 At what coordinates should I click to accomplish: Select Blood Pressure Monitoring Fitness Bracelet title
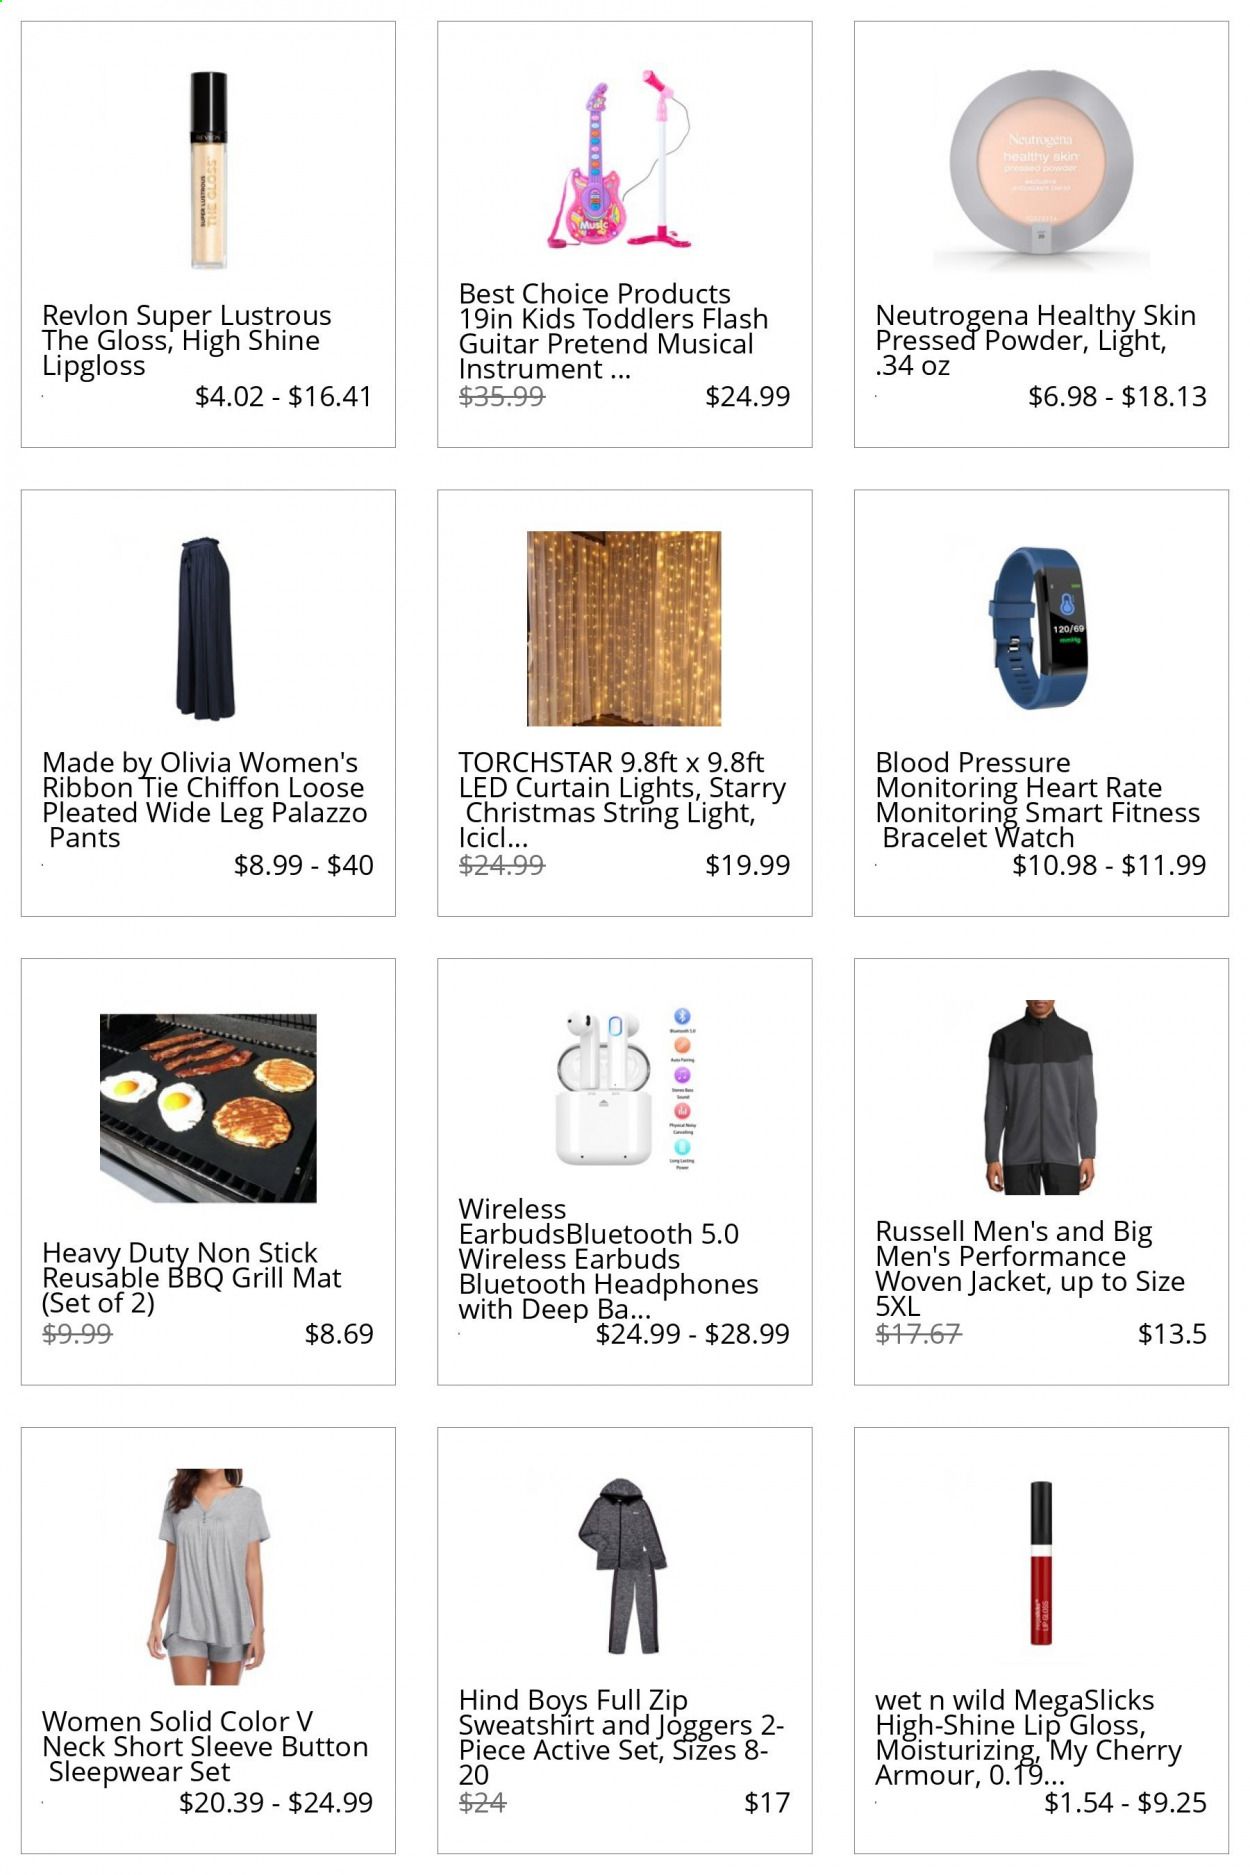pos(1037,800)
